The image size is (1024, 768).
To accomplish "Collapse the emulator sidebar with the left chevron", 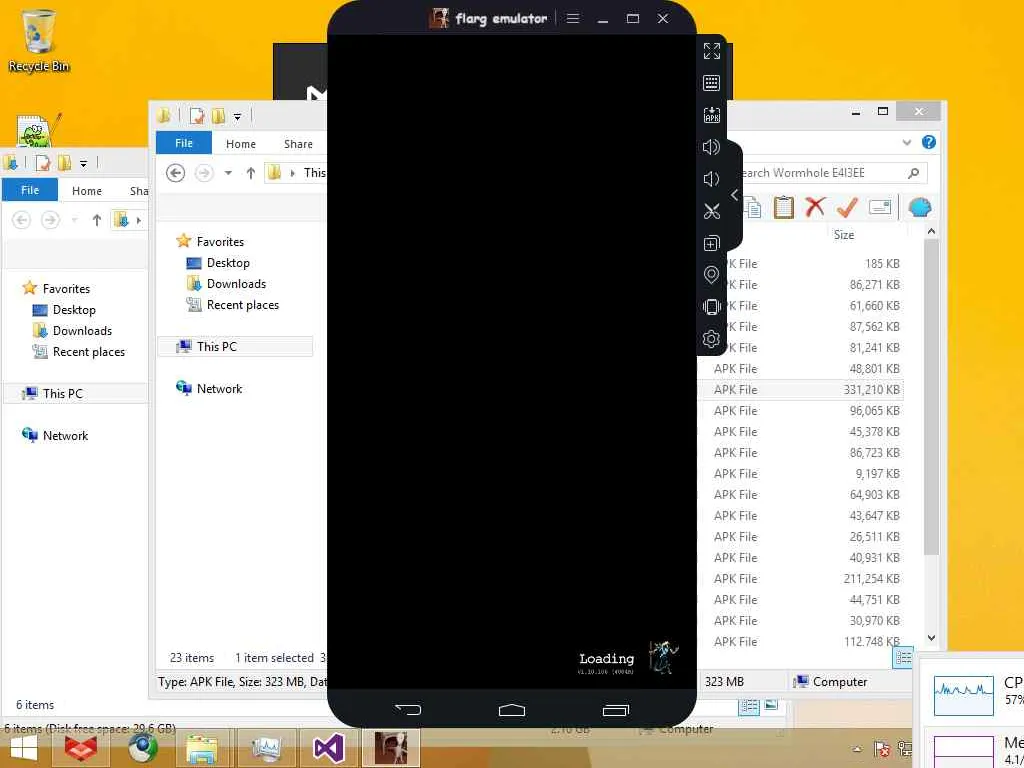I will click(735, 195).
